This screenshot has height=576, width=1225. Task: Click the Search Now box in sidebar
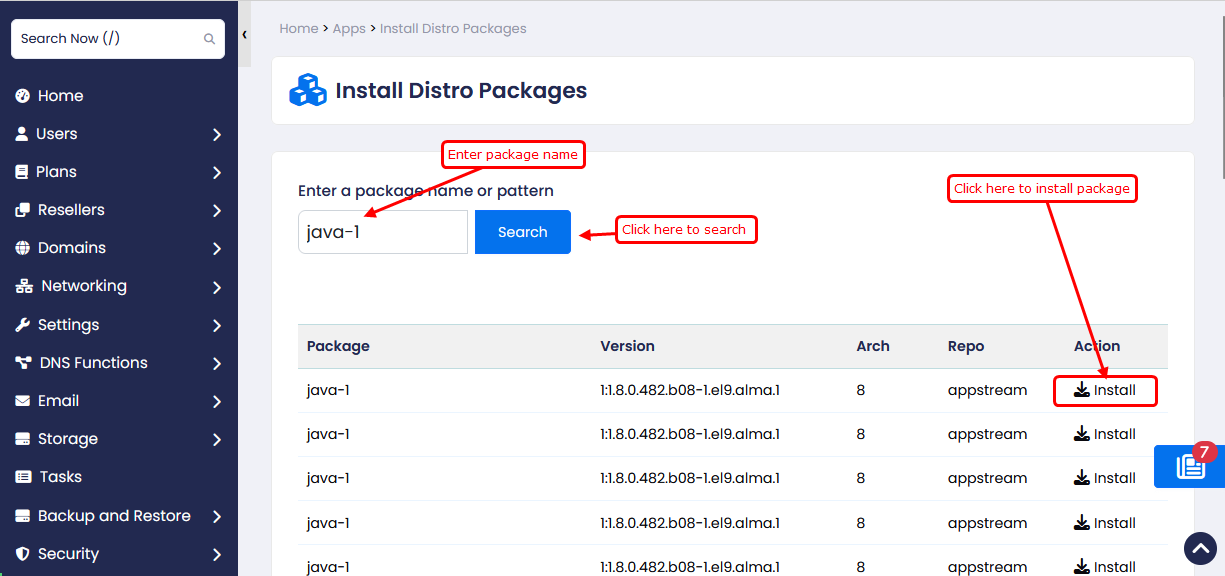(x=110, y=39)
